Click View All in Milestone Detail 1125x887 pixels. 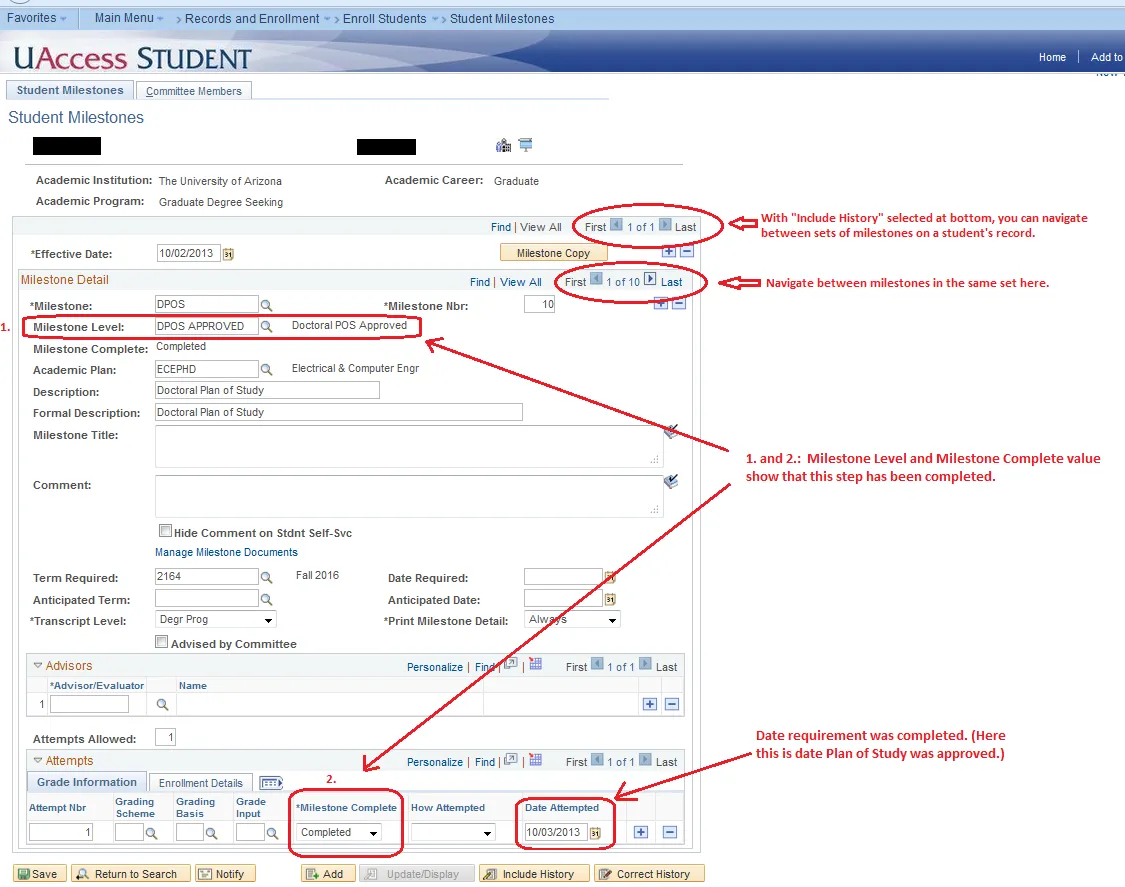pos(521,282)
